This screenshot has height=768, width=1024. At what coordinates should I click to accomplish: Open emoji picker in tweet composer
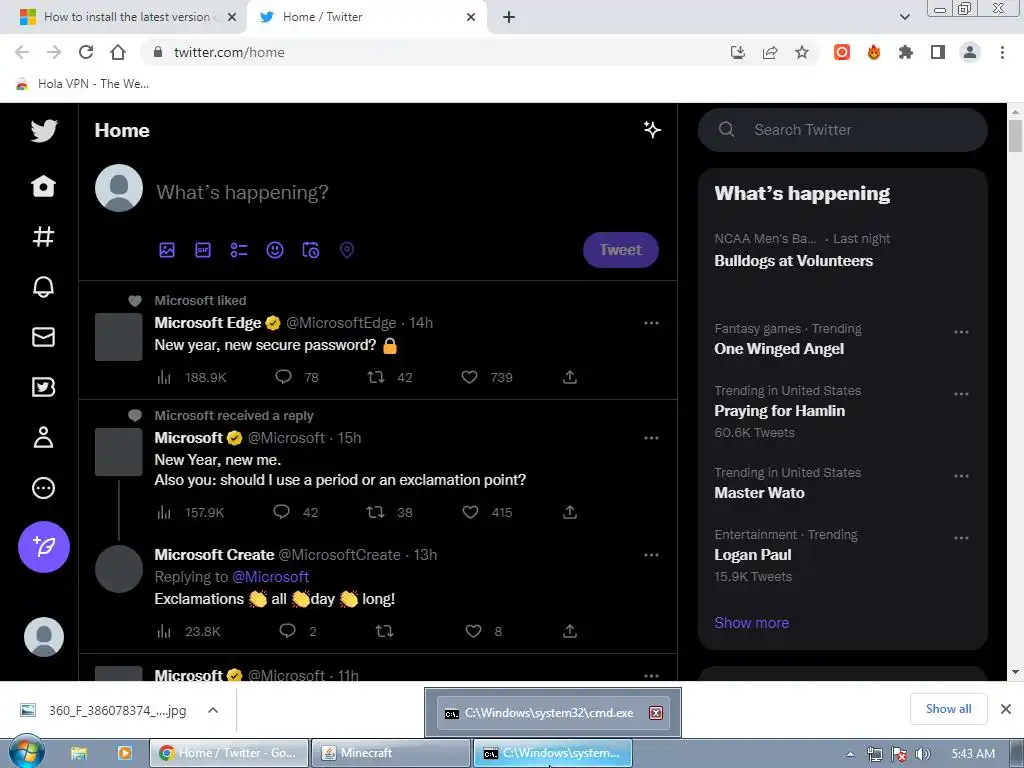pyautogui.click(x=275, y=250)
